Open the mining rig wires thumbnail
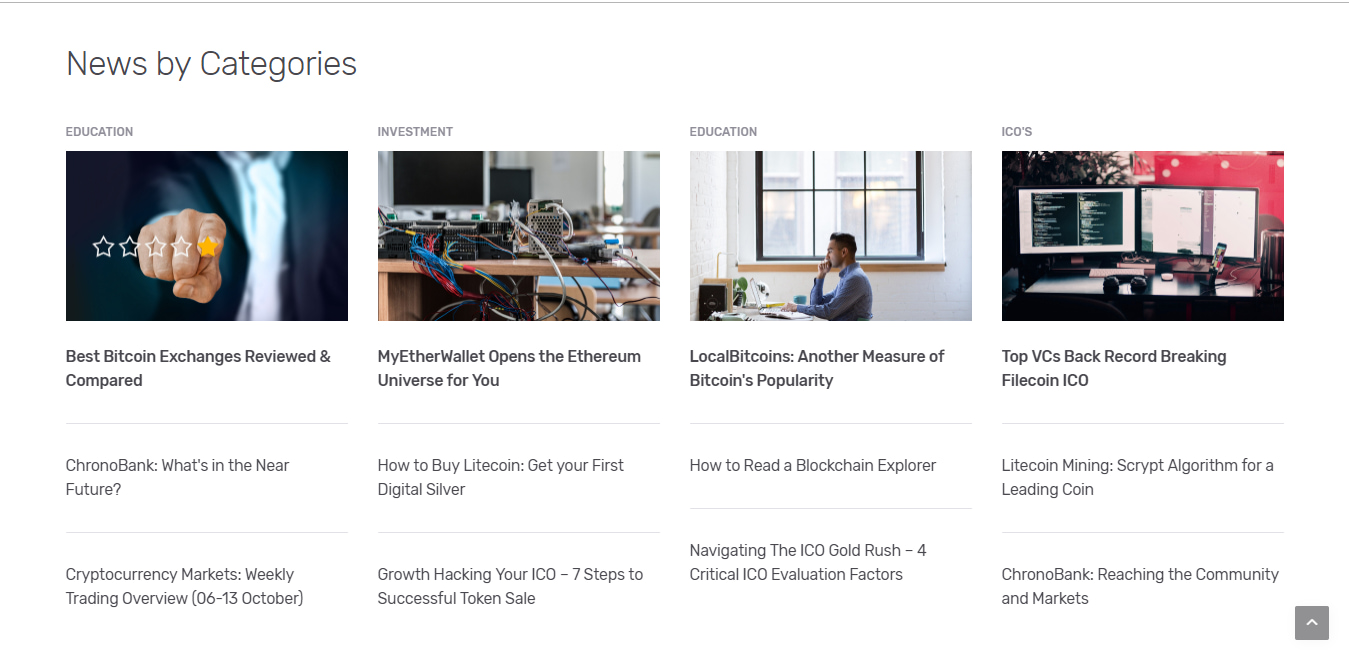The width and height of the screenshot is (1349, 659). point(518,236)
